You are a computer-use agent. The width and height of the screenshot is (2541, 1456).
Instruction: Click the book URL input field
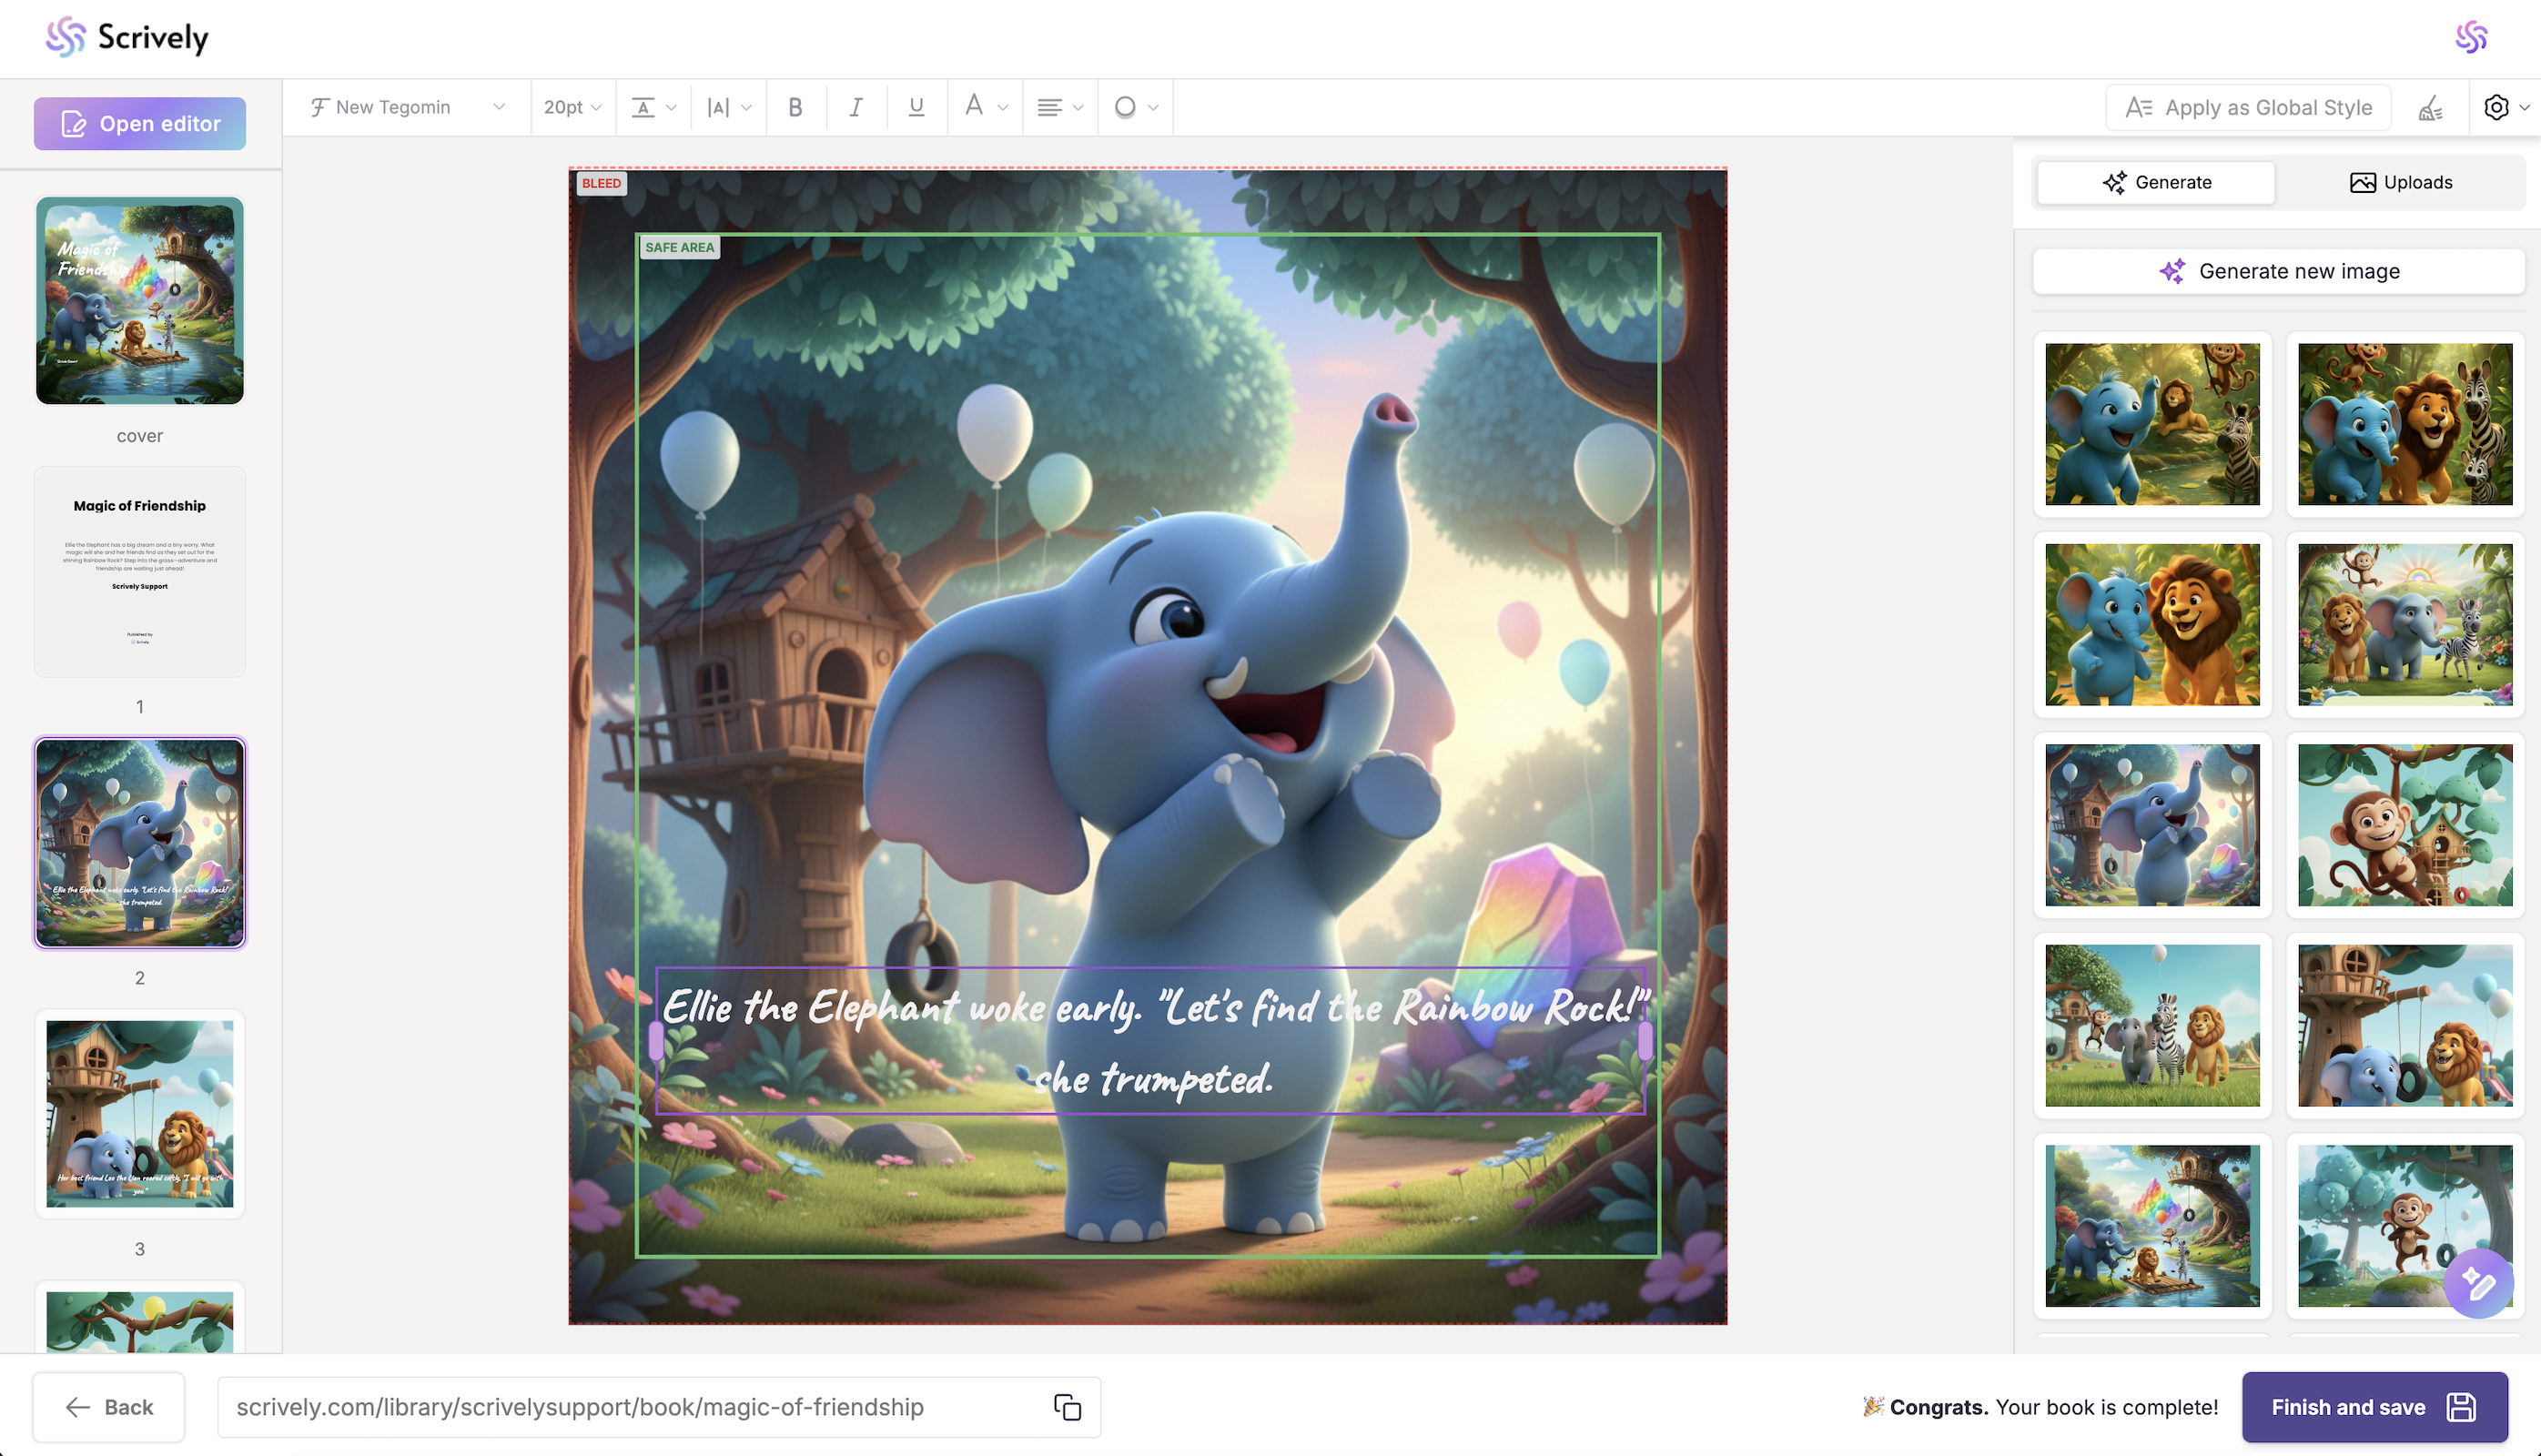coord(630,1407)
